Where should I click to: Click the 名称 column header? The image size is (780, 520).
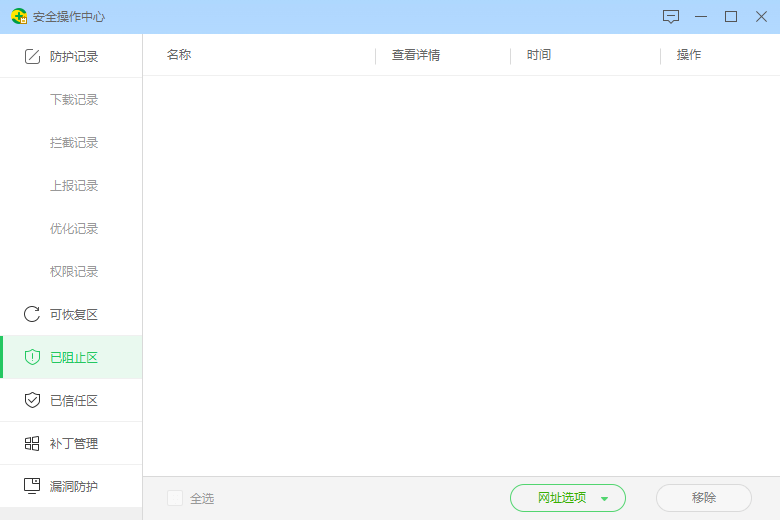(x=179, y=55)
